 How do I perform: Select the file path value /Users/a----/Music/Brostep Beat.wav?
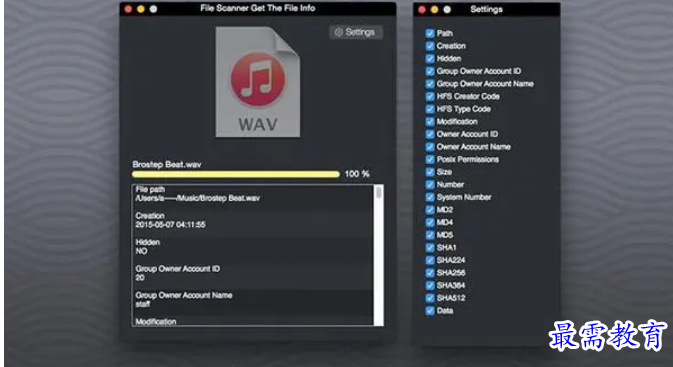[x=197, y=198]
